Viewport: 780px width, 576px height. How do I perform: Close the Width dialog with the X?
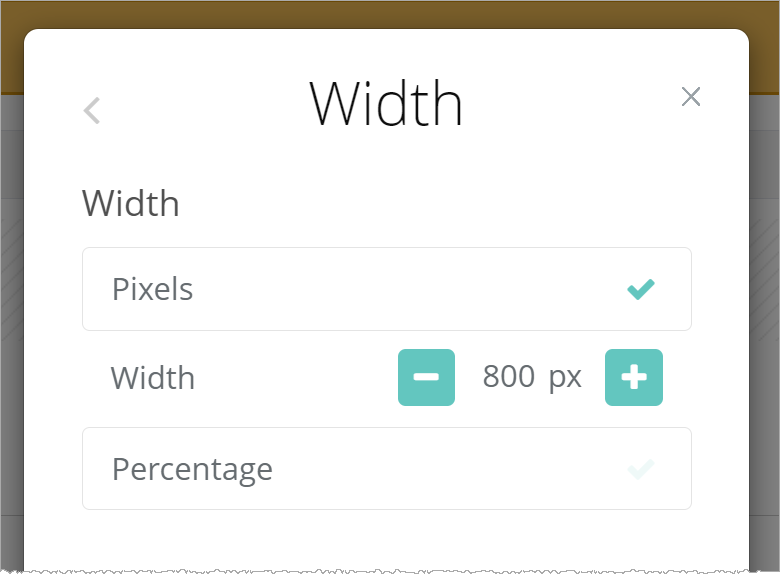tap(690, 97)
